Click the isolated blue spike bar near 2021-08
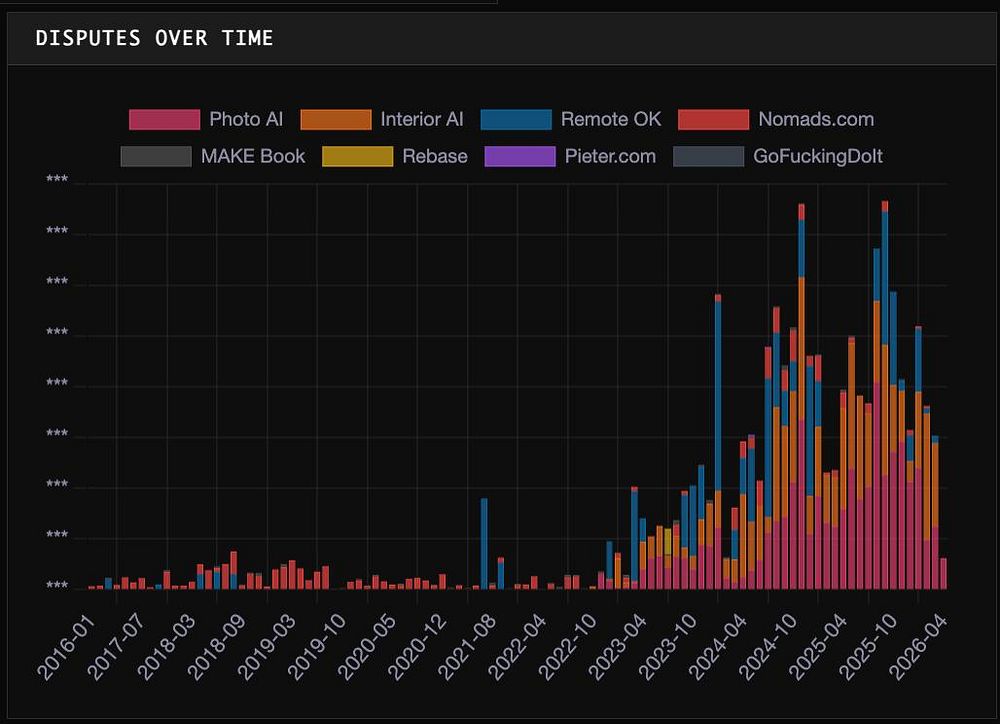This screenshot has width=1000, height=724. click(484, 543)
